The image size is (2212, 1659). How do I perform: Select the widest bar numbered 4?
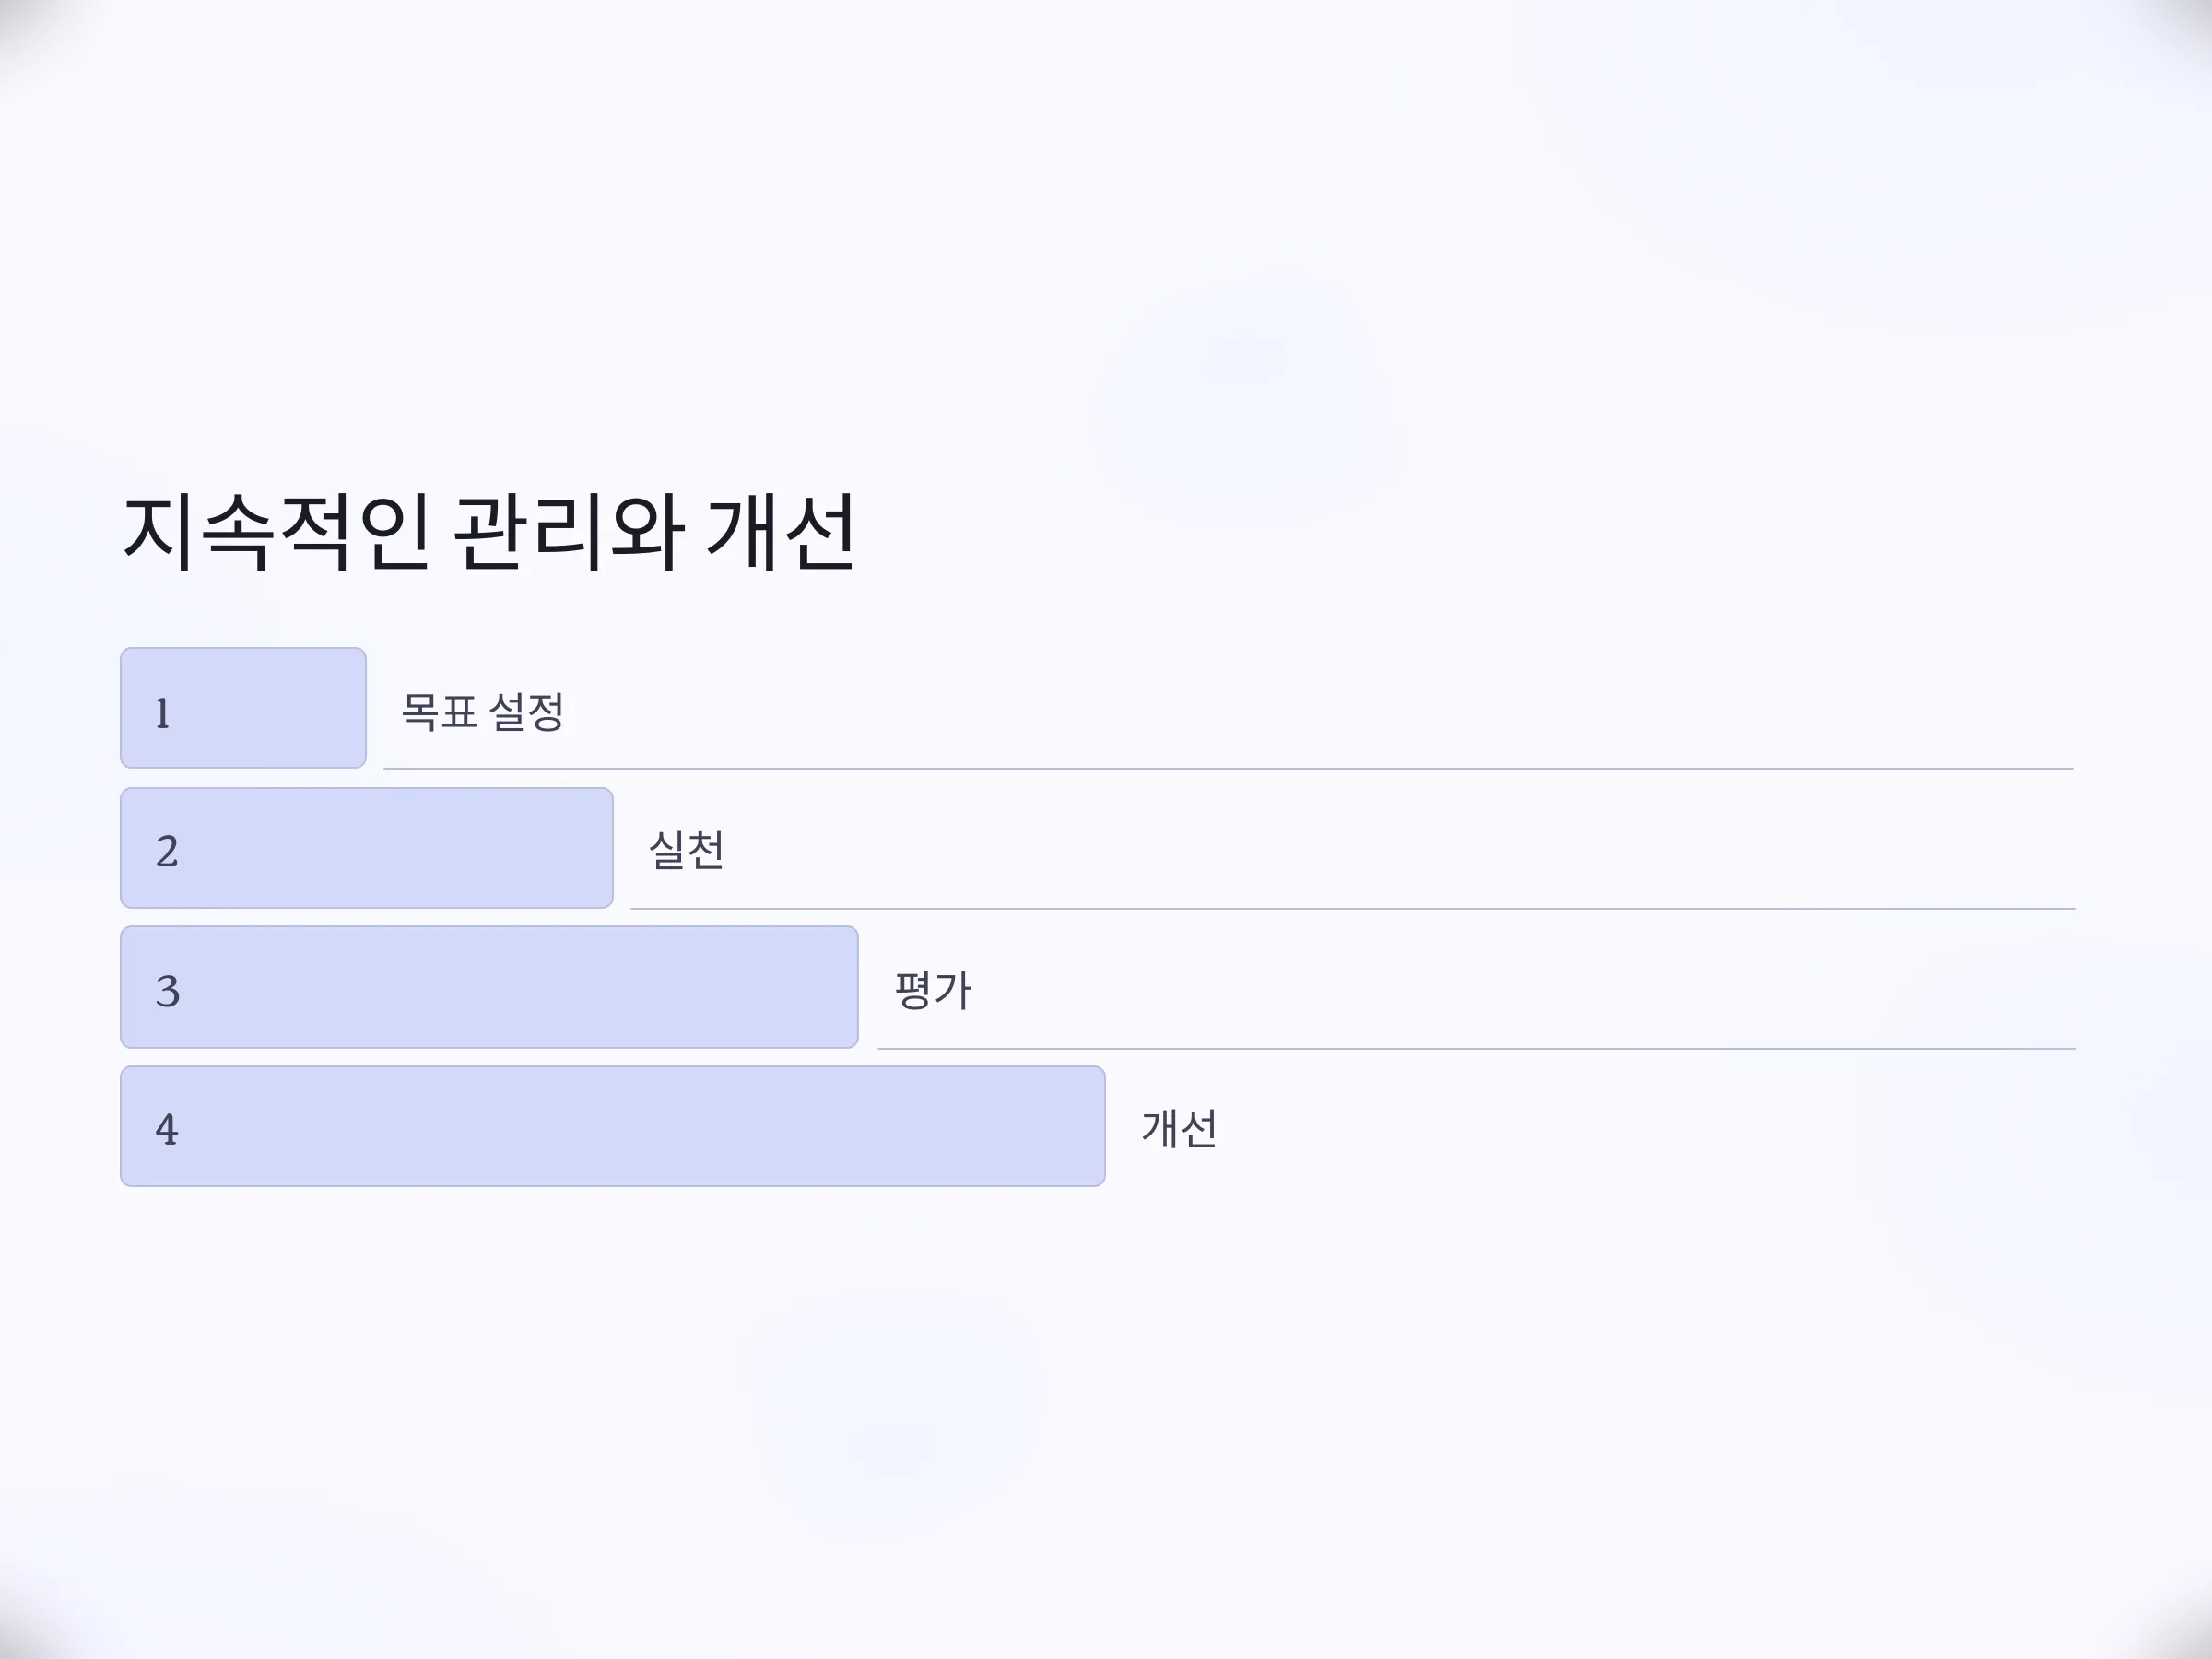612,1126
